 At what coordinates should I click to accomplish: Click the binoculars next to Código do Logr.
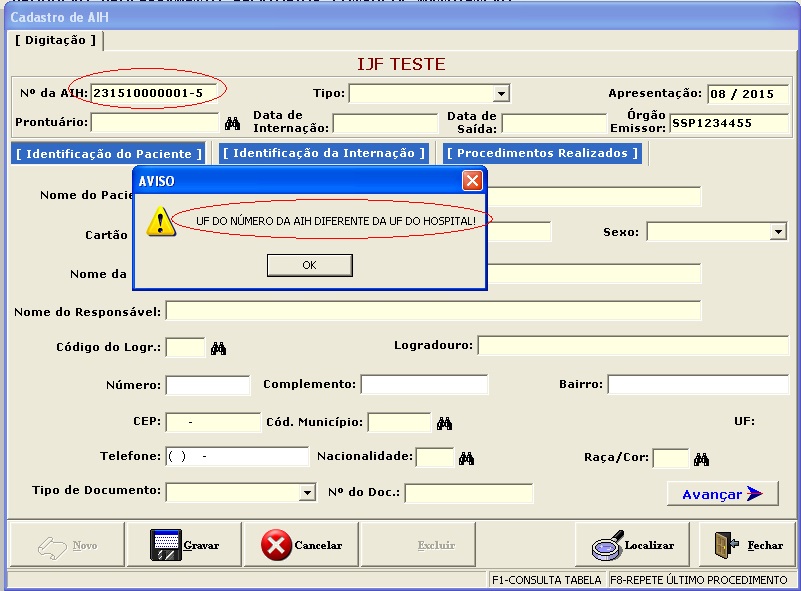[219, 347]
